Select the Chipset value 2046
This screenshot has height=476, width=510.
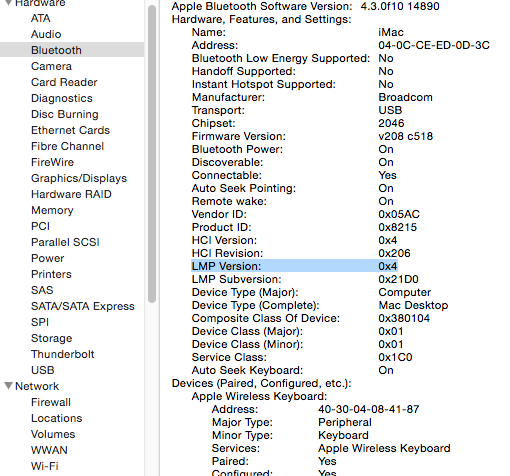pyautogui.click(x=391, y=123)
